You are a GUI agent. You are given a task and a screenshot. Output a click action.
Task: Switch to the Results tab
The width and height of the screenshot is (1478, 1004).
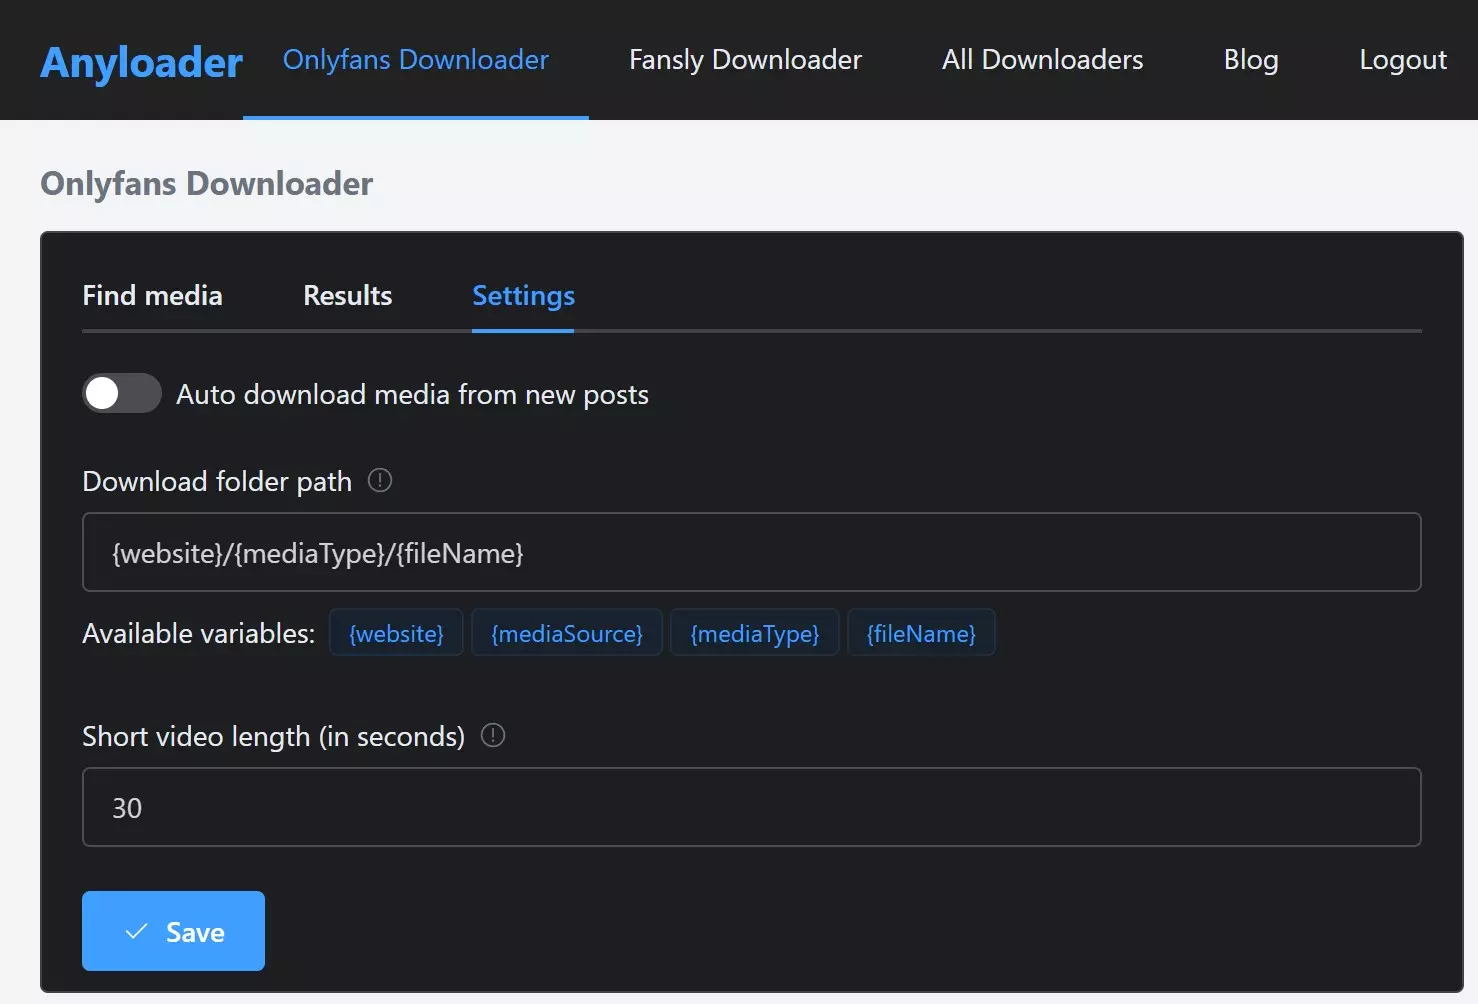point(347,296)
